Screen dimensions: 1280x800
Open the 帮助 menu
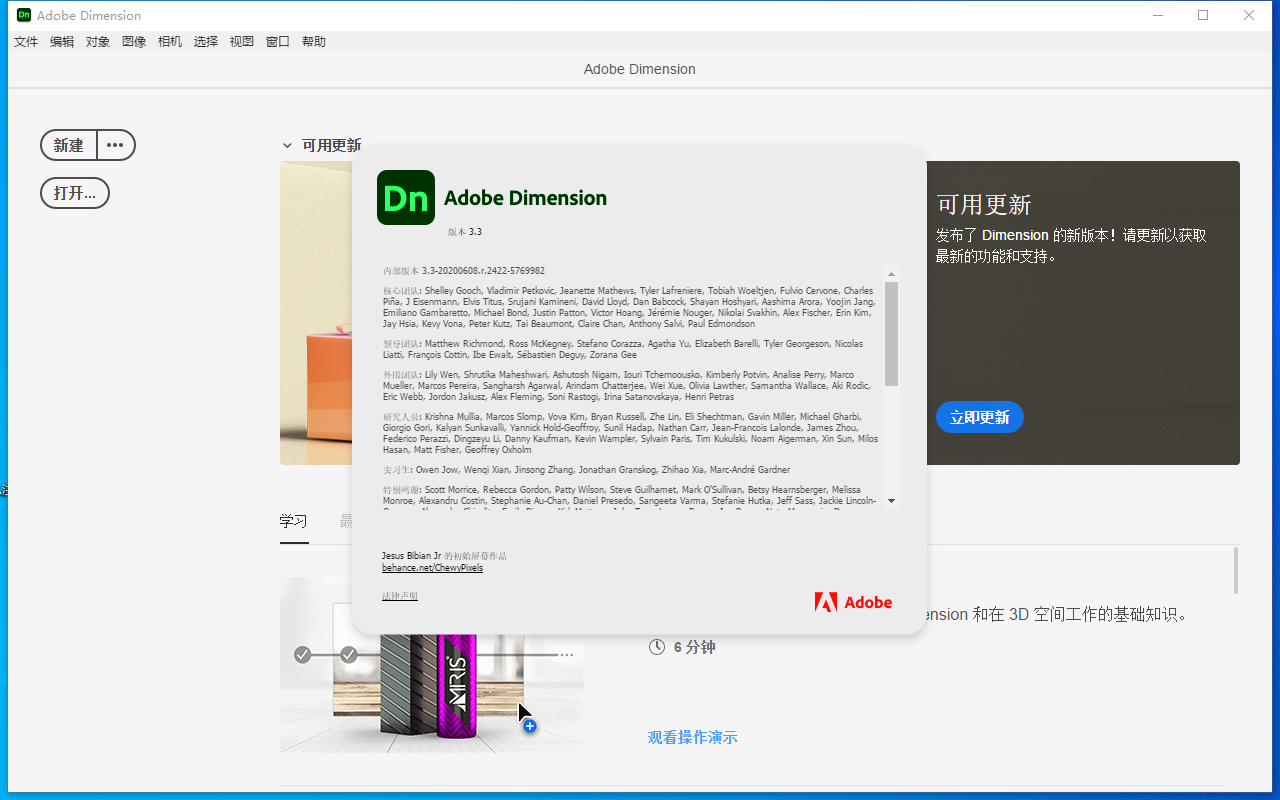click(x=313, y=41)
